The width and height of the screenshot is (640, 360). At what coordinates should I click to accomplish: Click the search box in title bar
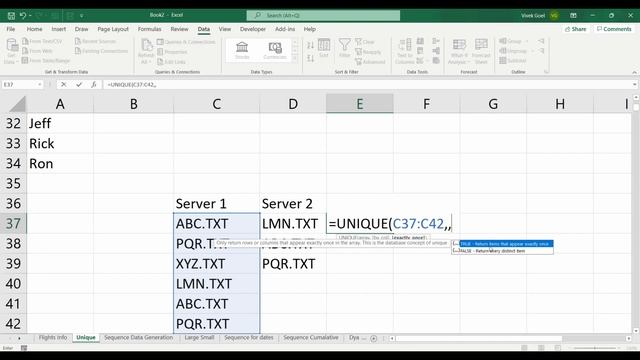point(323,16)
